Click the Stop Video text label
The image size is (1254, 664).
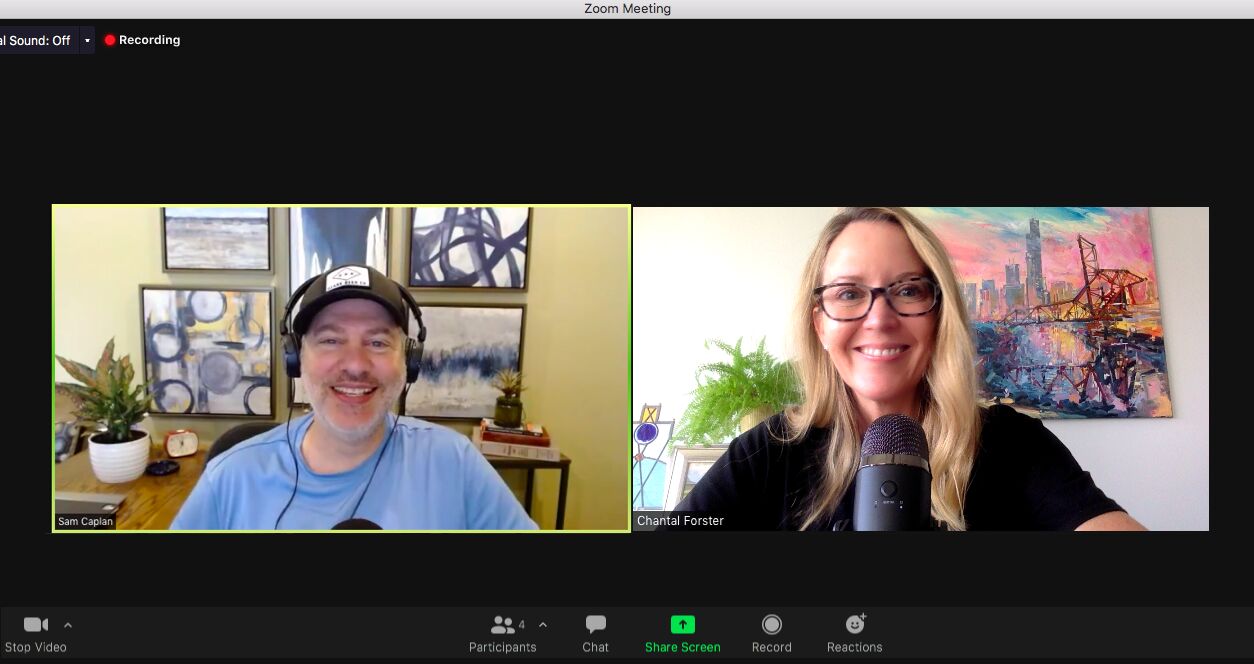(x=36, y=647)
